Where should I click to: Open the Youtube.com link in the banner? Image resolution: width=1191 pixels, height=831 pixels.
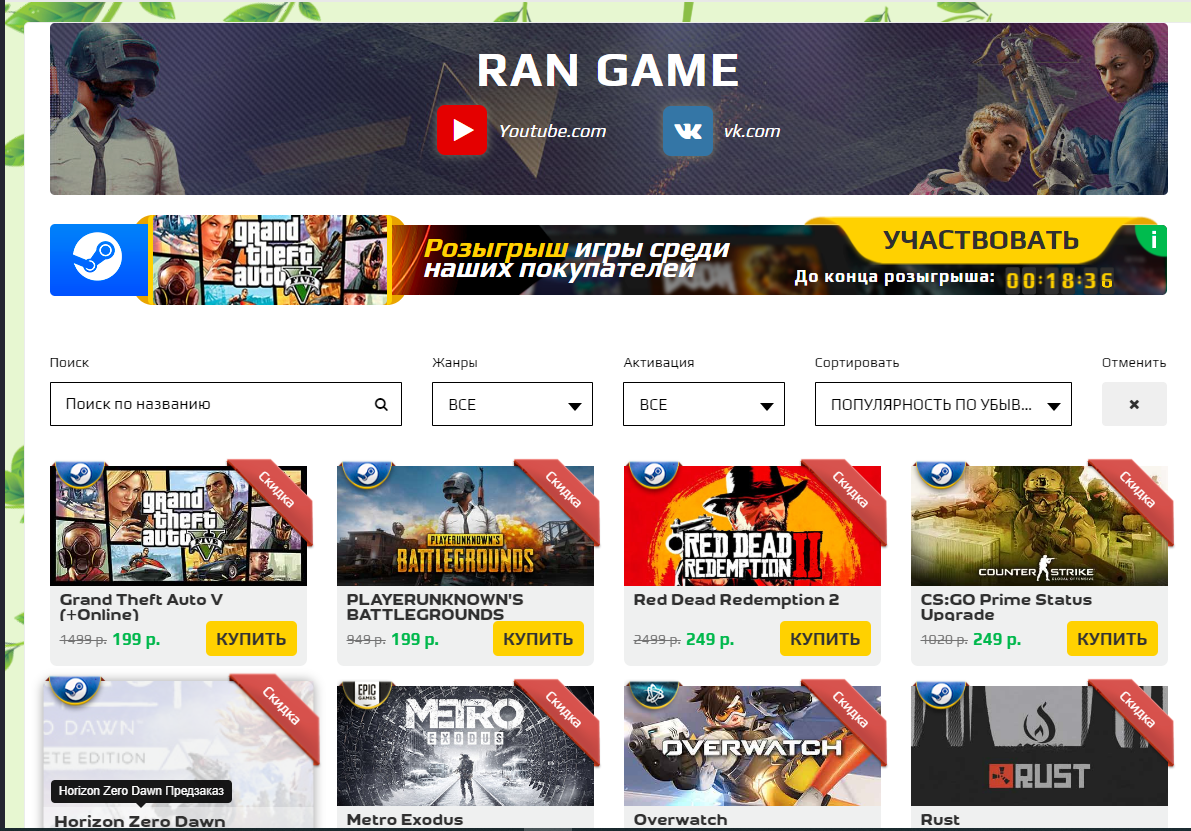pyautogui.click(x=552, y=131)
